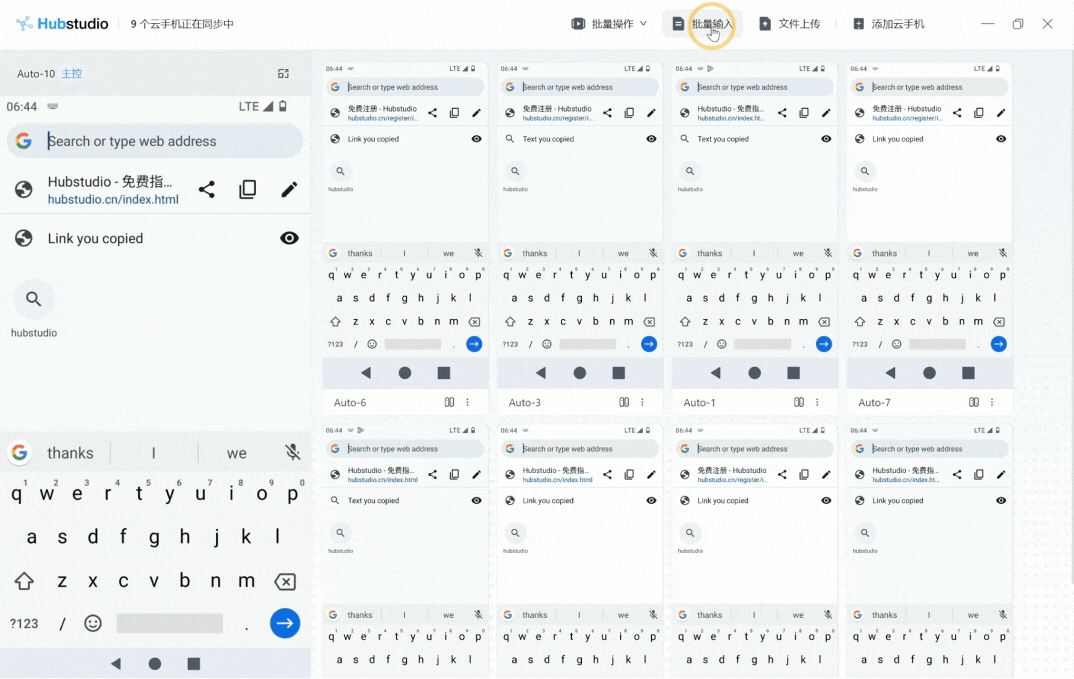Tap the back navigation triangle on Auto-10
Screen dimensions: 1074x679
(116, 663)
